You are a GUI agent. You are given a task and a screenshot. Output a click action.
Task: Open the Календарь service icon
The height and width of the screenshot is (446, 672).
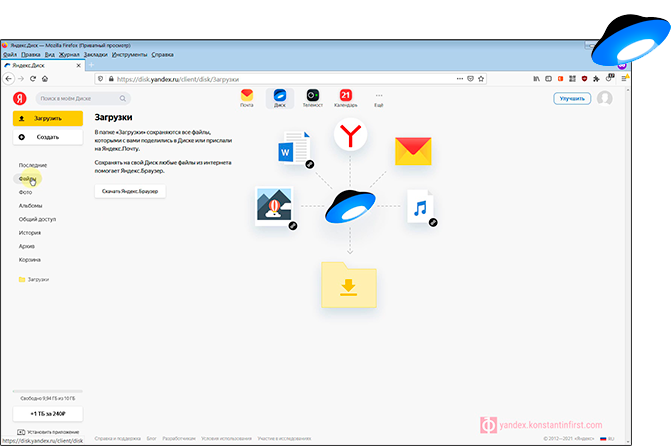point(346,98)
